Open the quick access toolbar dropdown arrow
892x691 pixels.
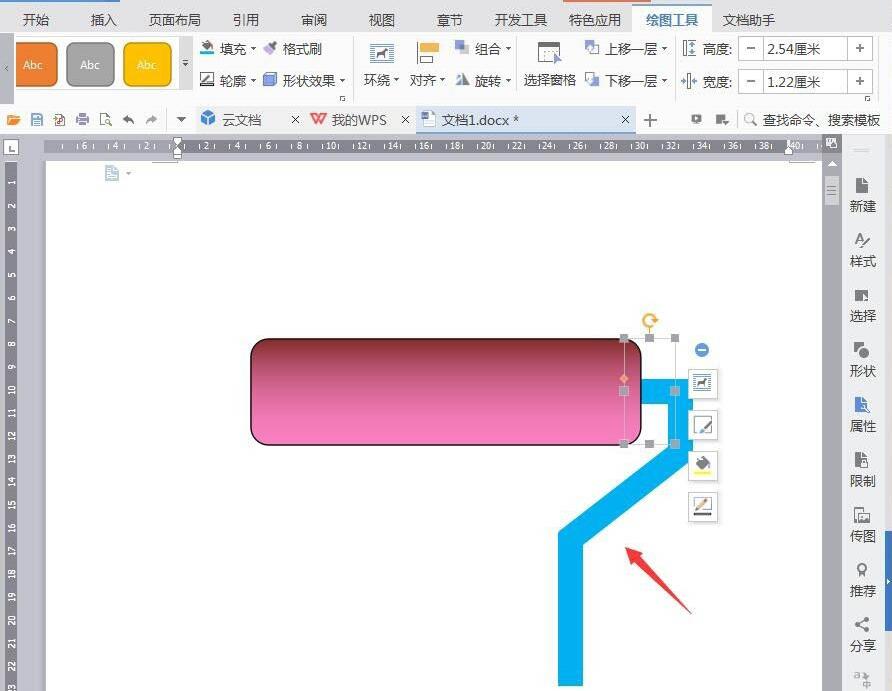(x=181, y=119)
